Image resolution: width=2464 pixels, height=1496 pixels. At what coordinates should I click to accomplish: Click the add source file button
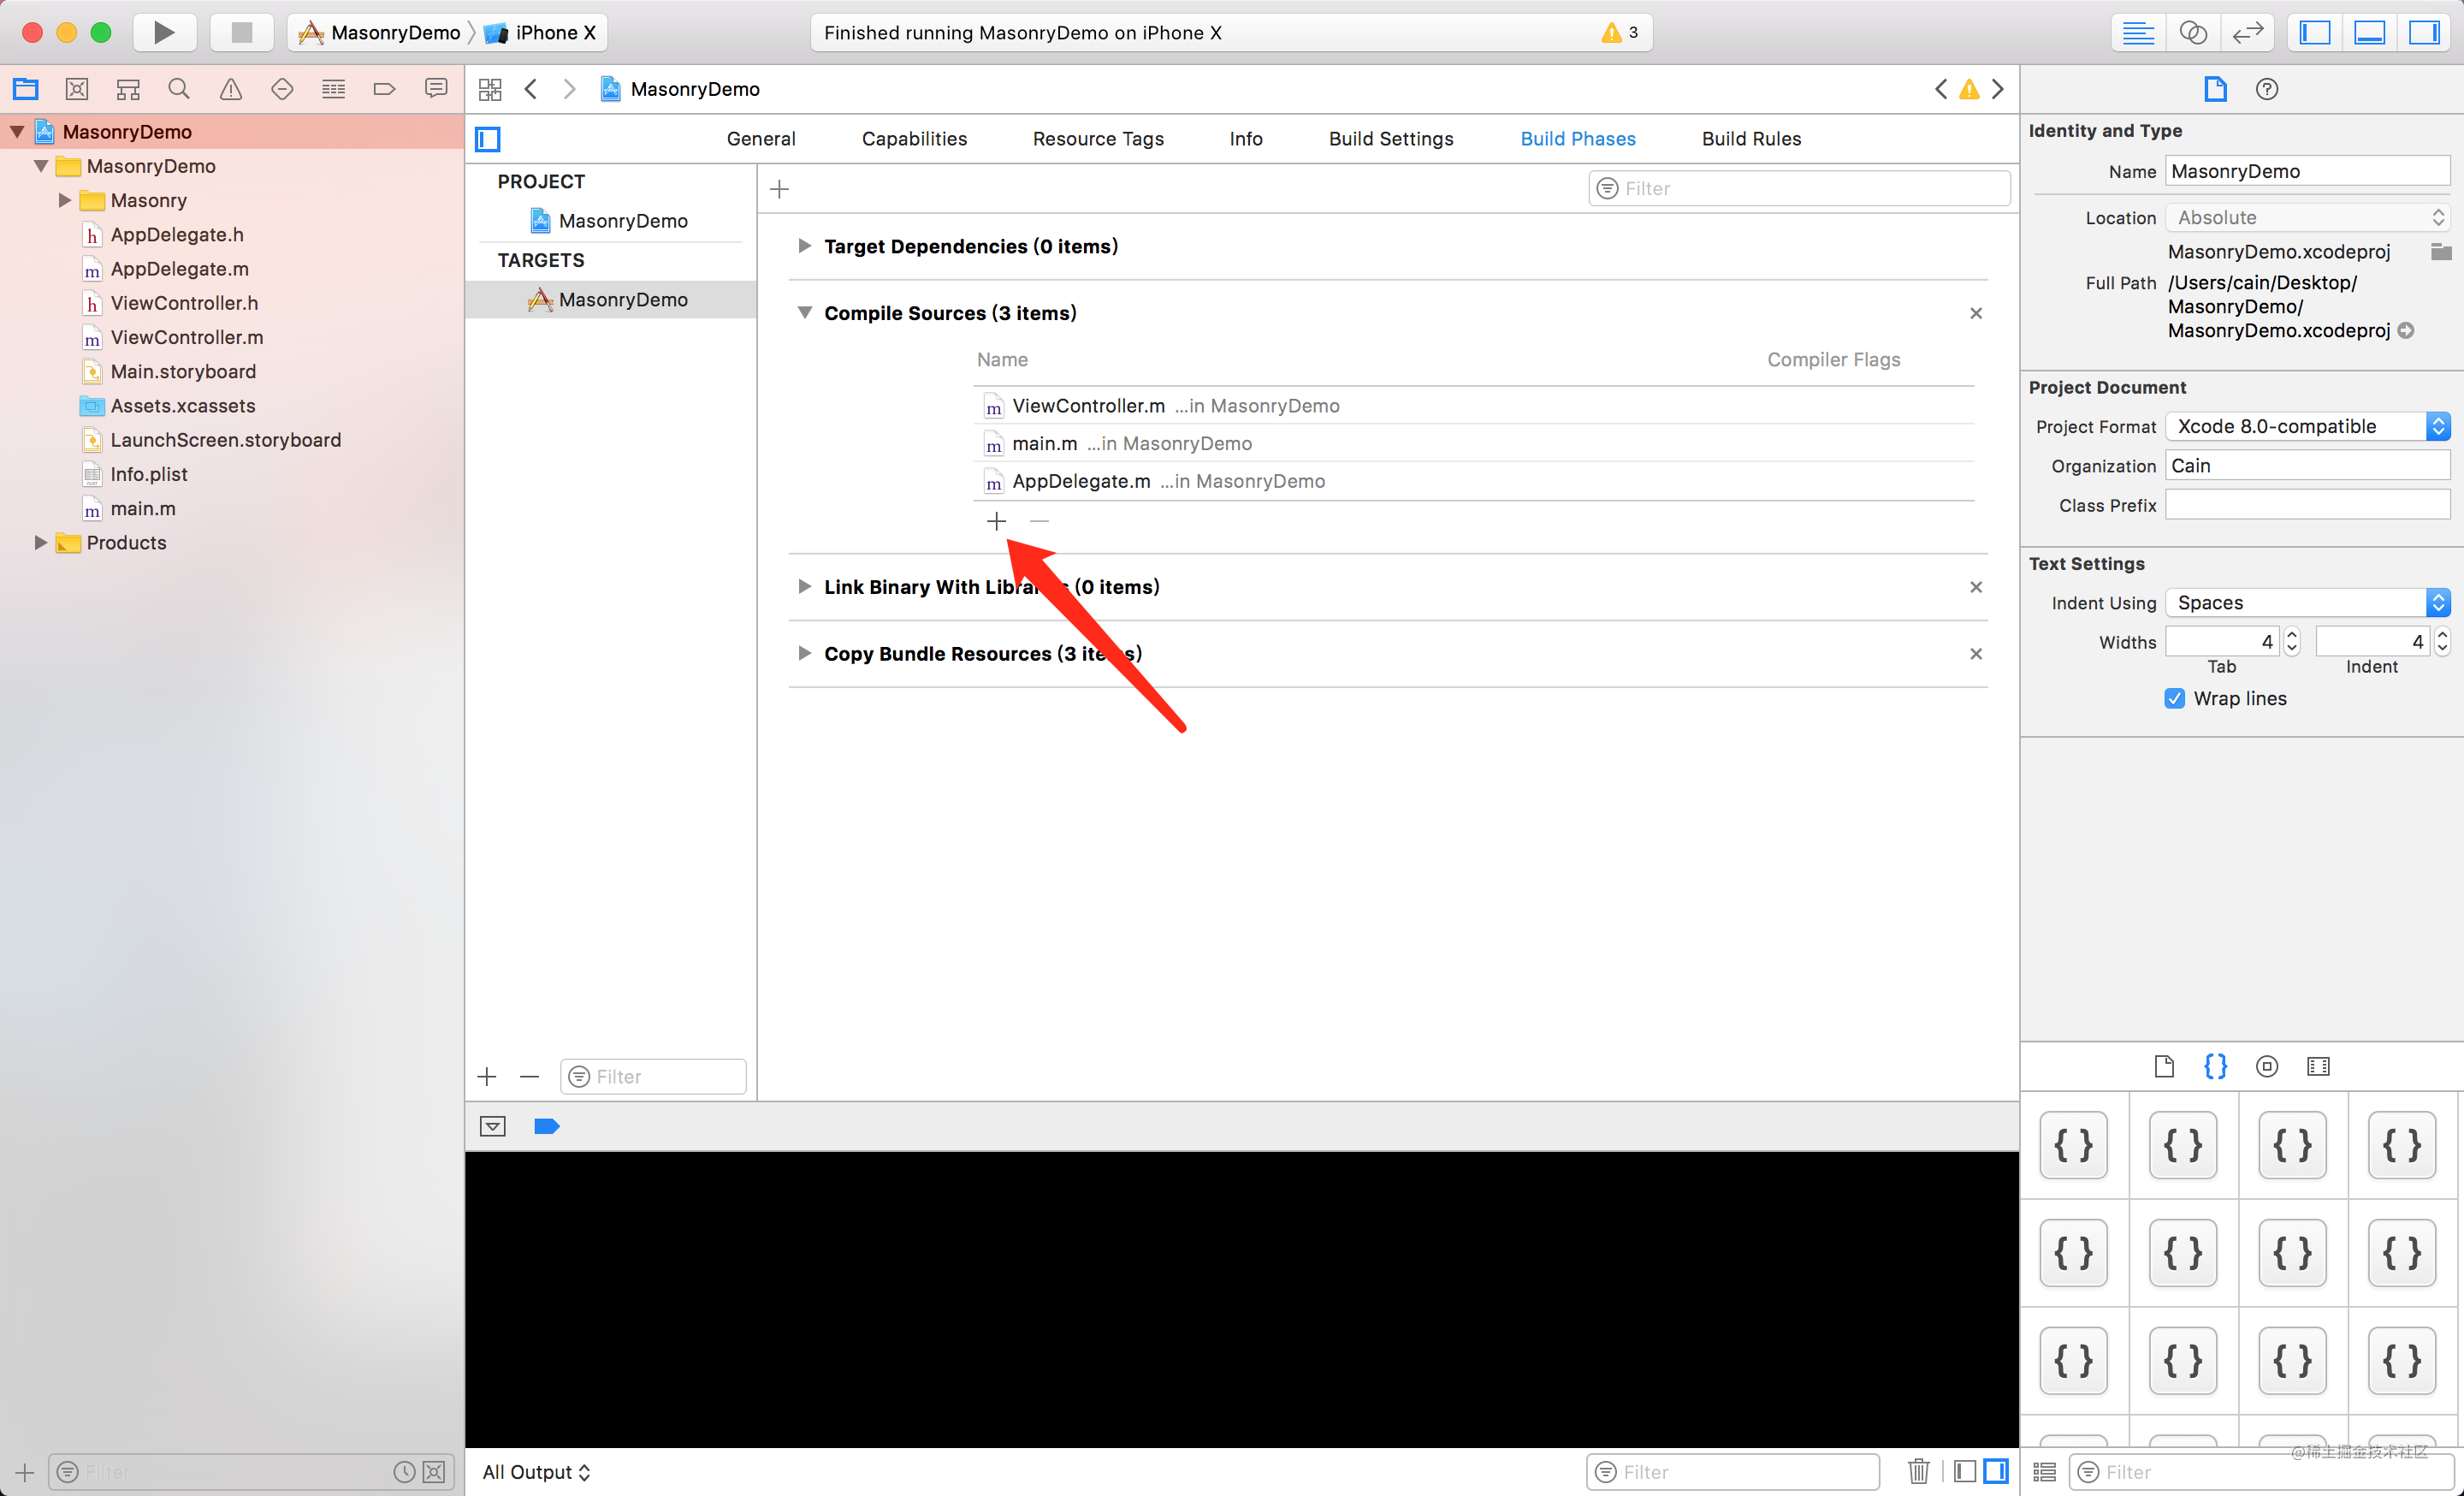coord(996,519)
